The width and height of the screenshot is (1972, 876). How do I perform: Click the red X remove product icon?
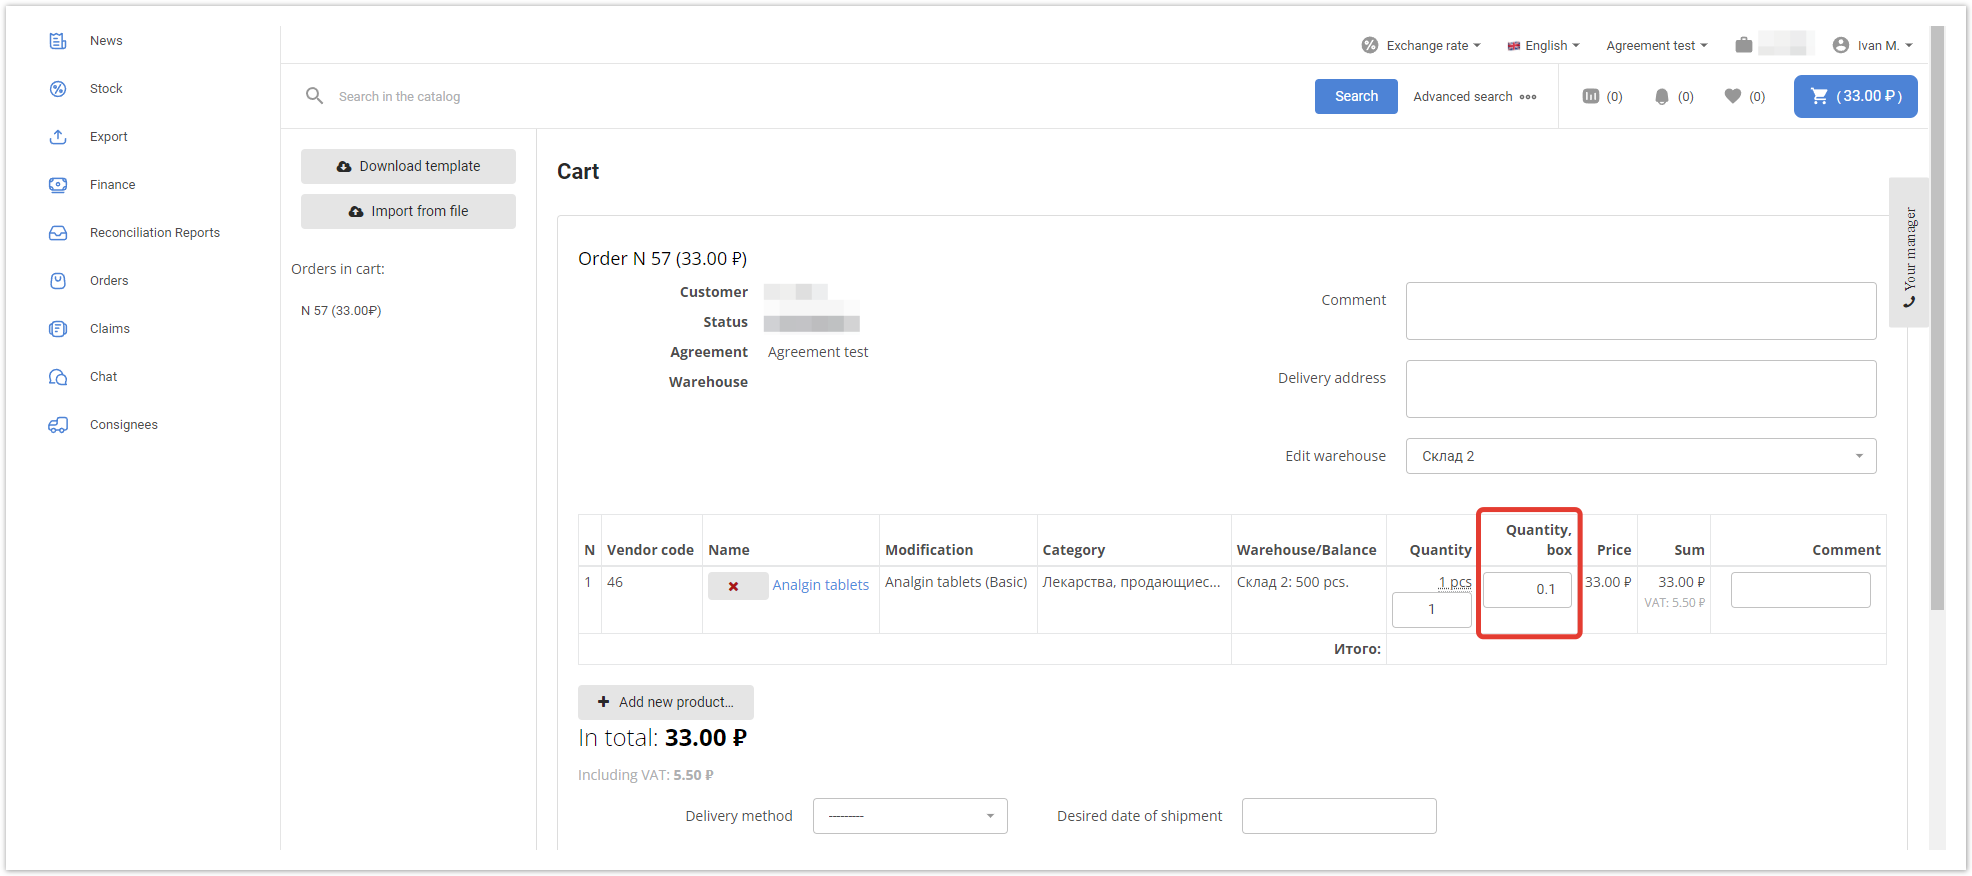tap(734, 586)
